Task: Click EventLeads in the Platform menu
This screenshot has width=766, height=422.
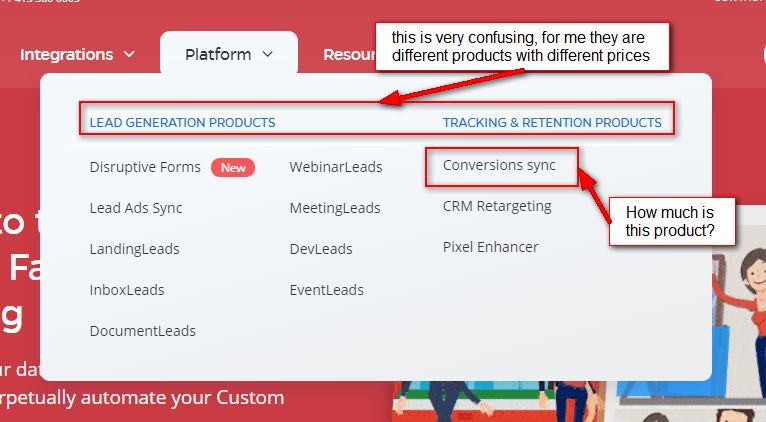Action: coord(327,290)
